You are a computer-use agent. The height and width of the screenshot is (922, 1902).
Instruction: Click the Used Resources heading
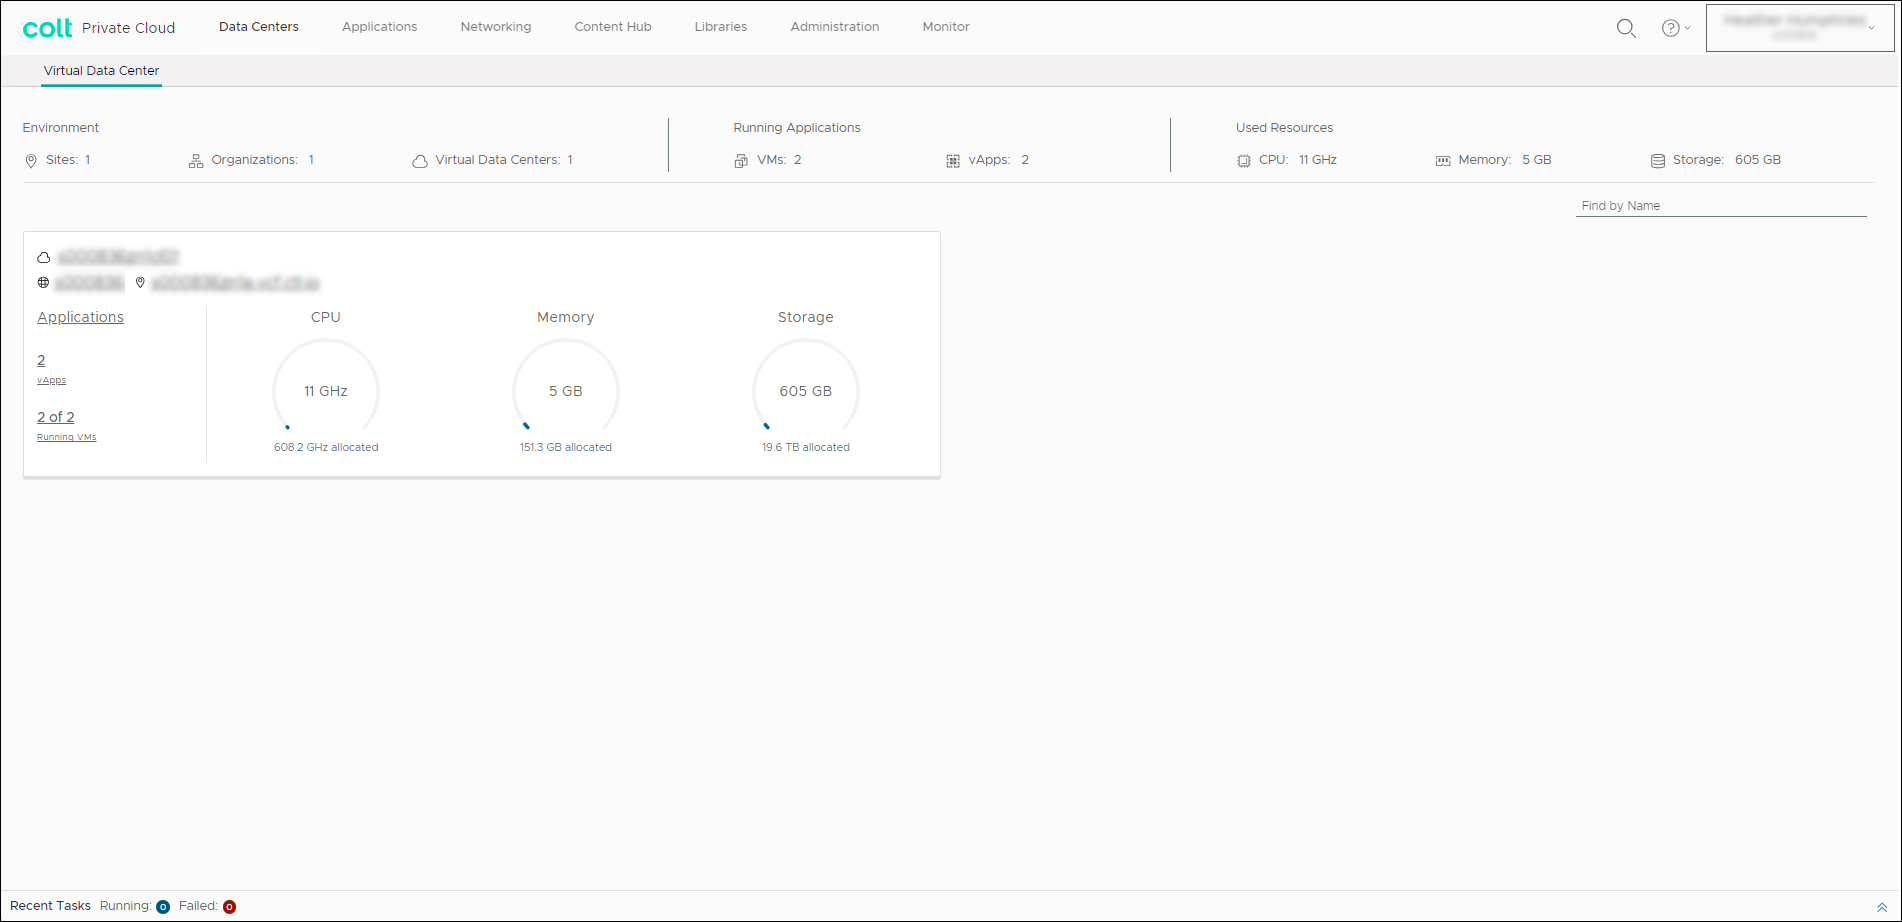1284,128
